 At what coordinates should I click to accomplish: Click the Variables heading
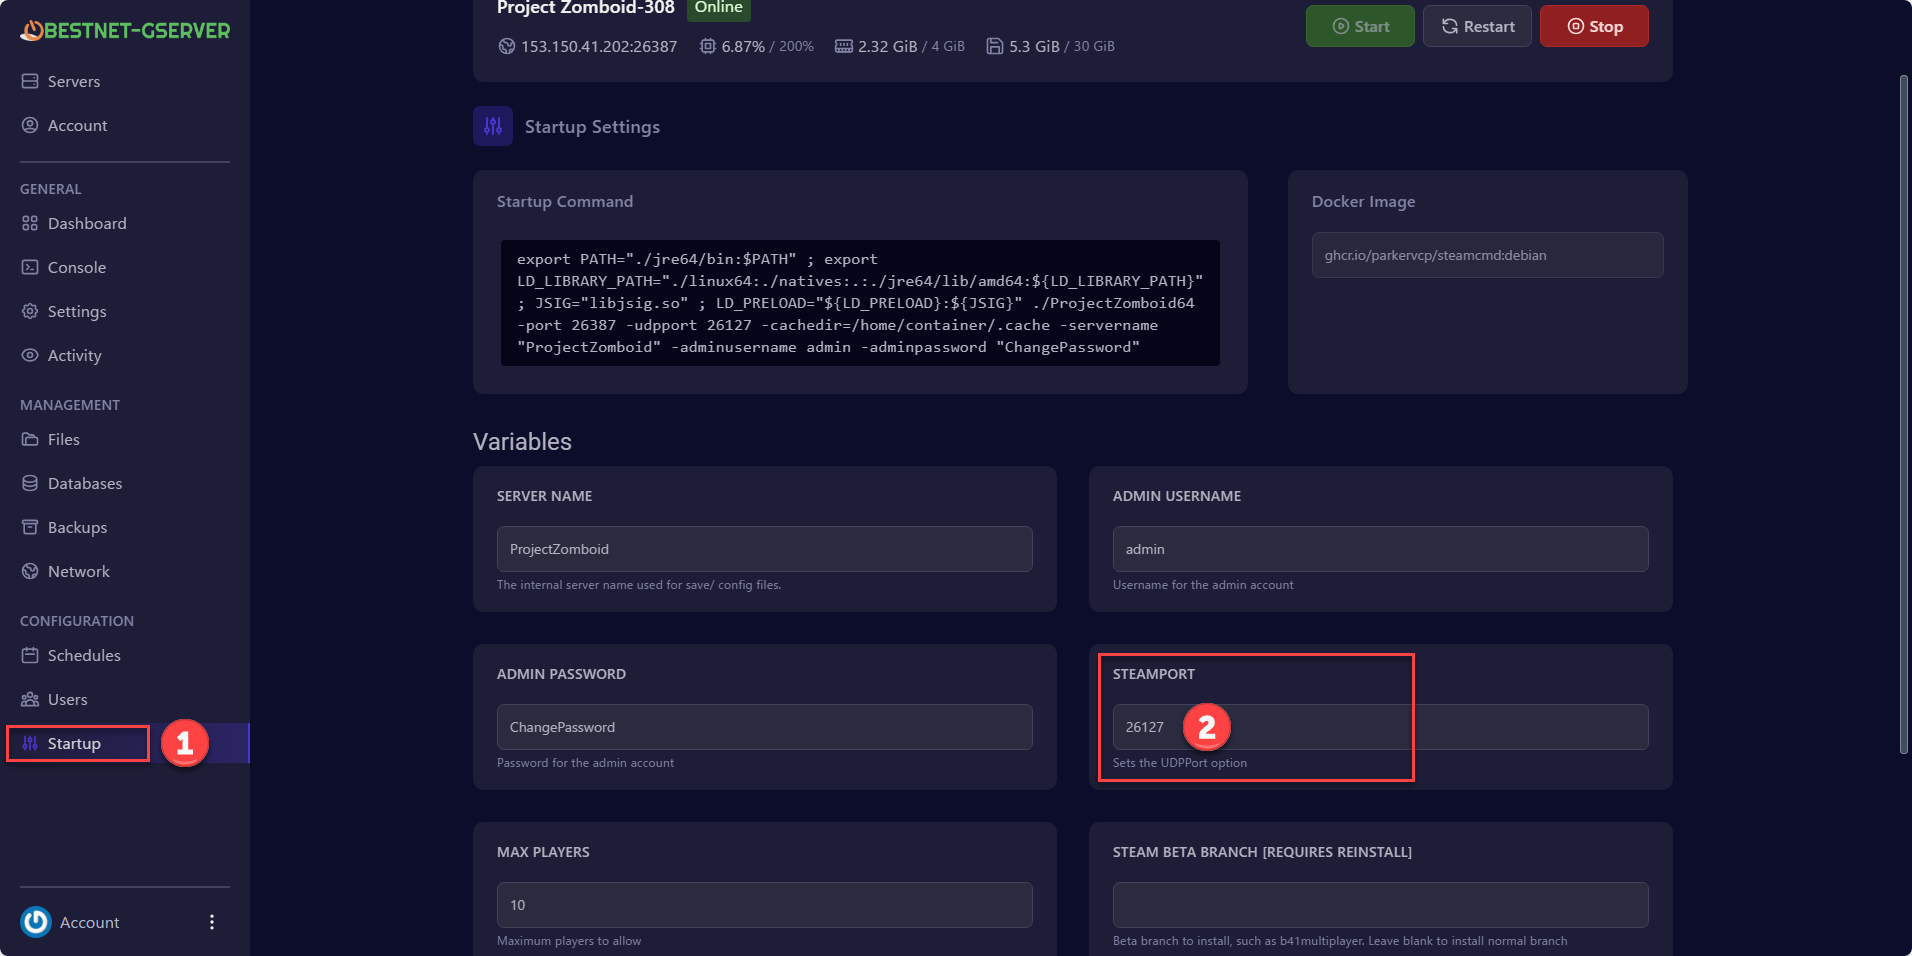coord(522,441)
